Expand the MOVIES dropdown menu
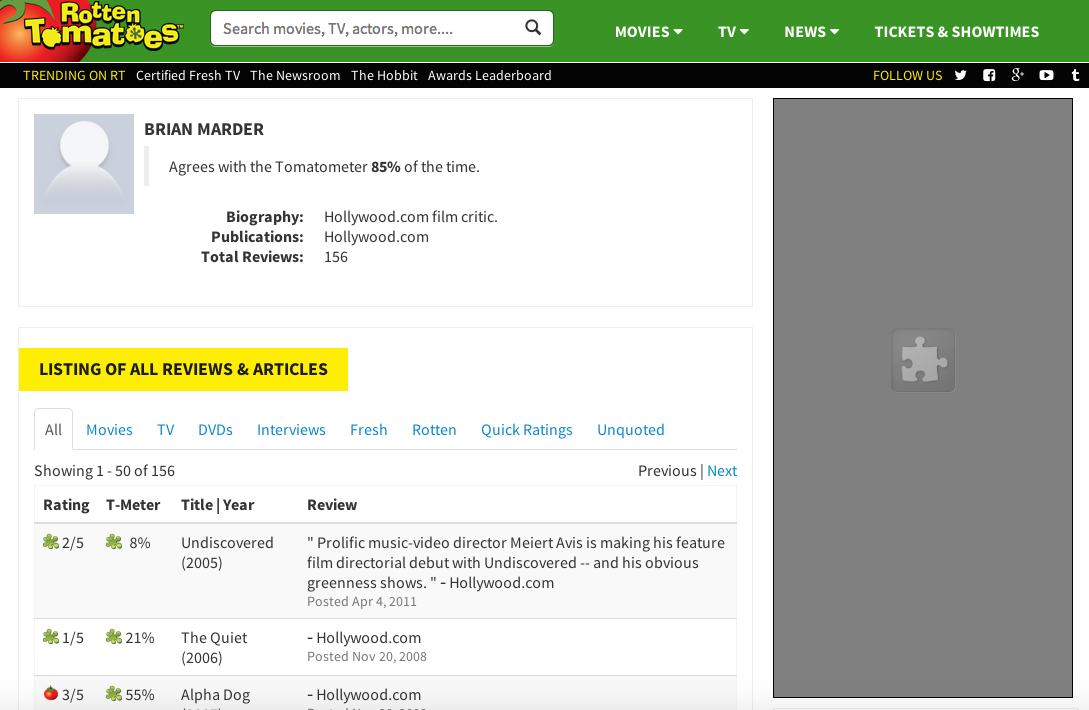Screen dimensions: 1089x710 [x=649, y=32]
